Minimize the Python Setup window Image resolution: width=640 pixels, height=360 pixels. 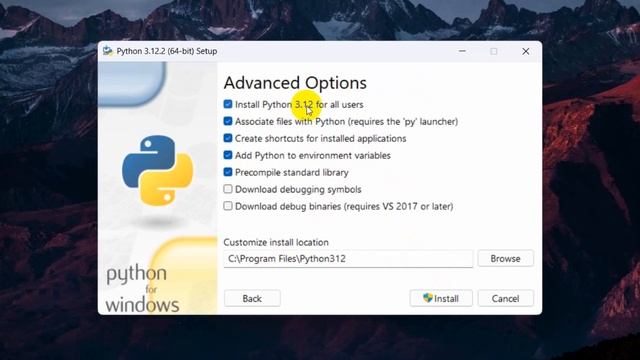point(462,51)
